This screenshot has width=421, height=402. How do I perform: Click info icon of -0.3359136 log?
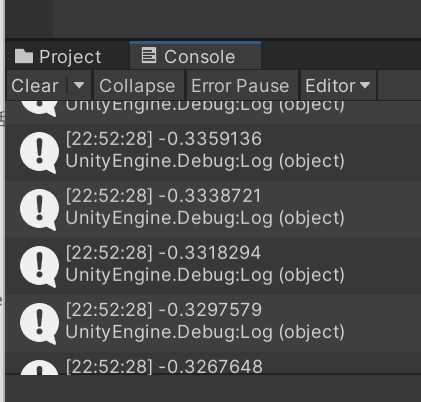click(39, 153)
